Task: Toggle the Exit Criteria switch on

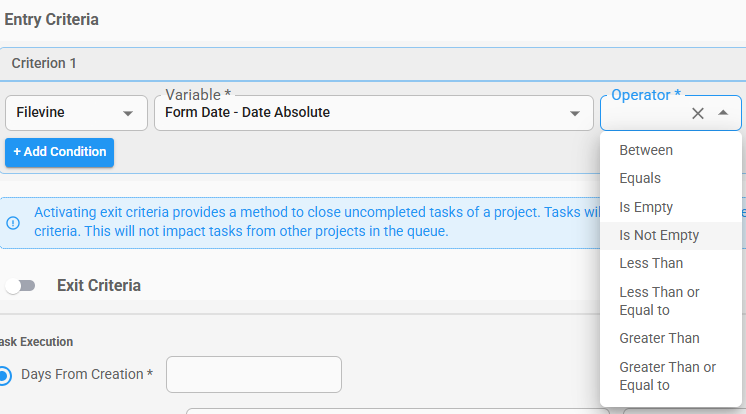Action: (20, 286)
